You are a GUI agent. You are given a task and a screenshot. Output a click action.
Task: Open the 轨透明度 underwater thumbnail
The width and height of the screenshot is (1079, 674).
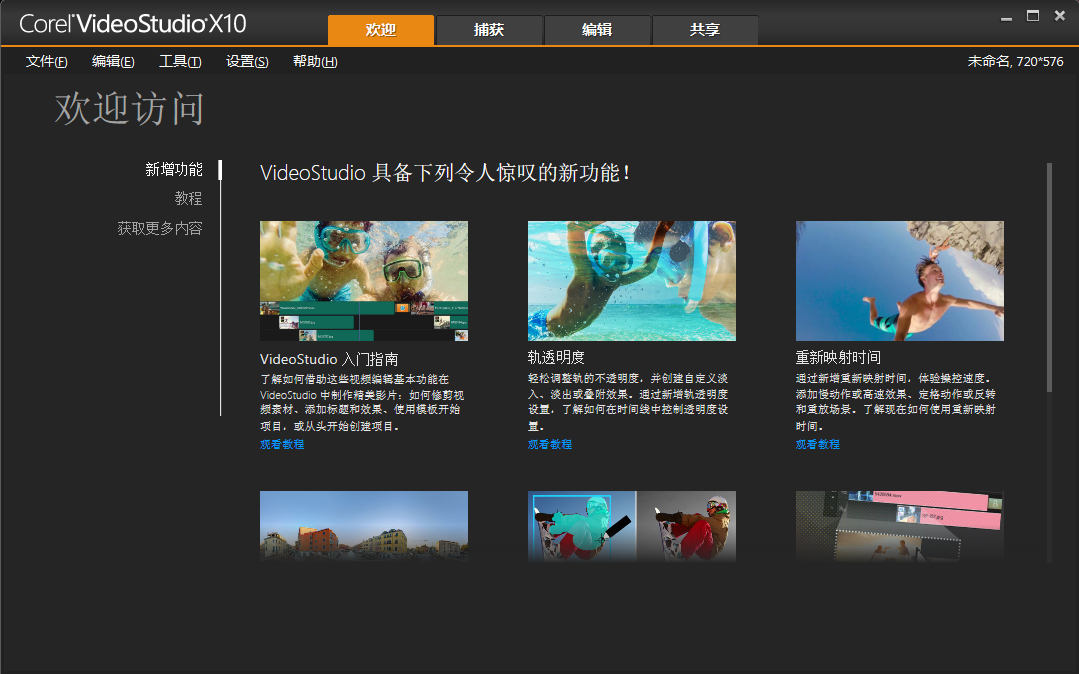pyautogui.click(x=632, y=281)
